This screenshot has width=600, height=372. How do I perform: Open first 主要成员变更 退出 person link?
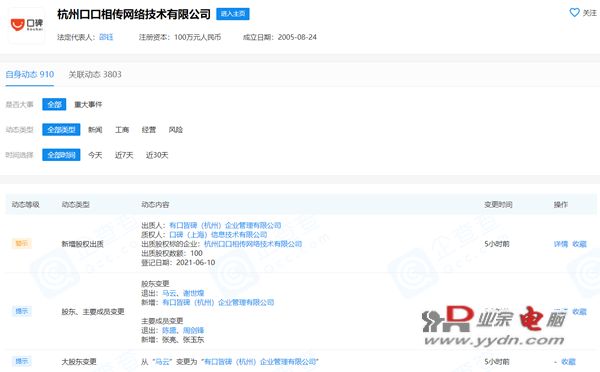pyautogui.click(x=169, y=330)
